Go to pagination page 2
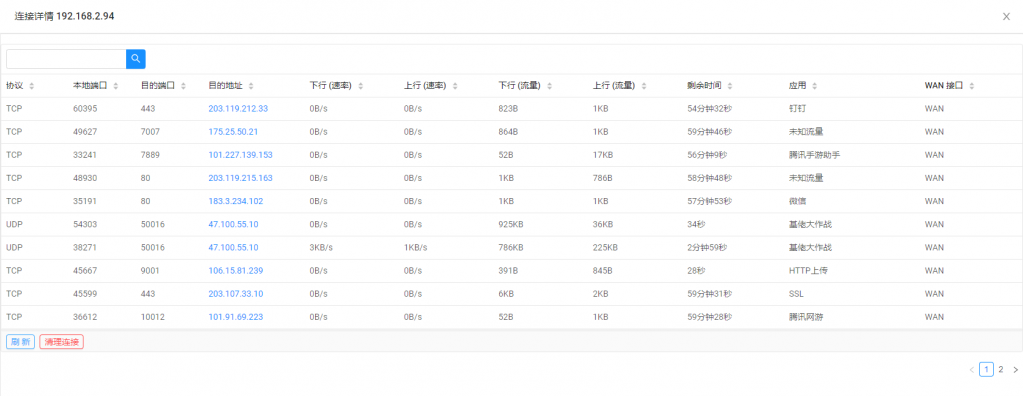 click(1001, 369)
